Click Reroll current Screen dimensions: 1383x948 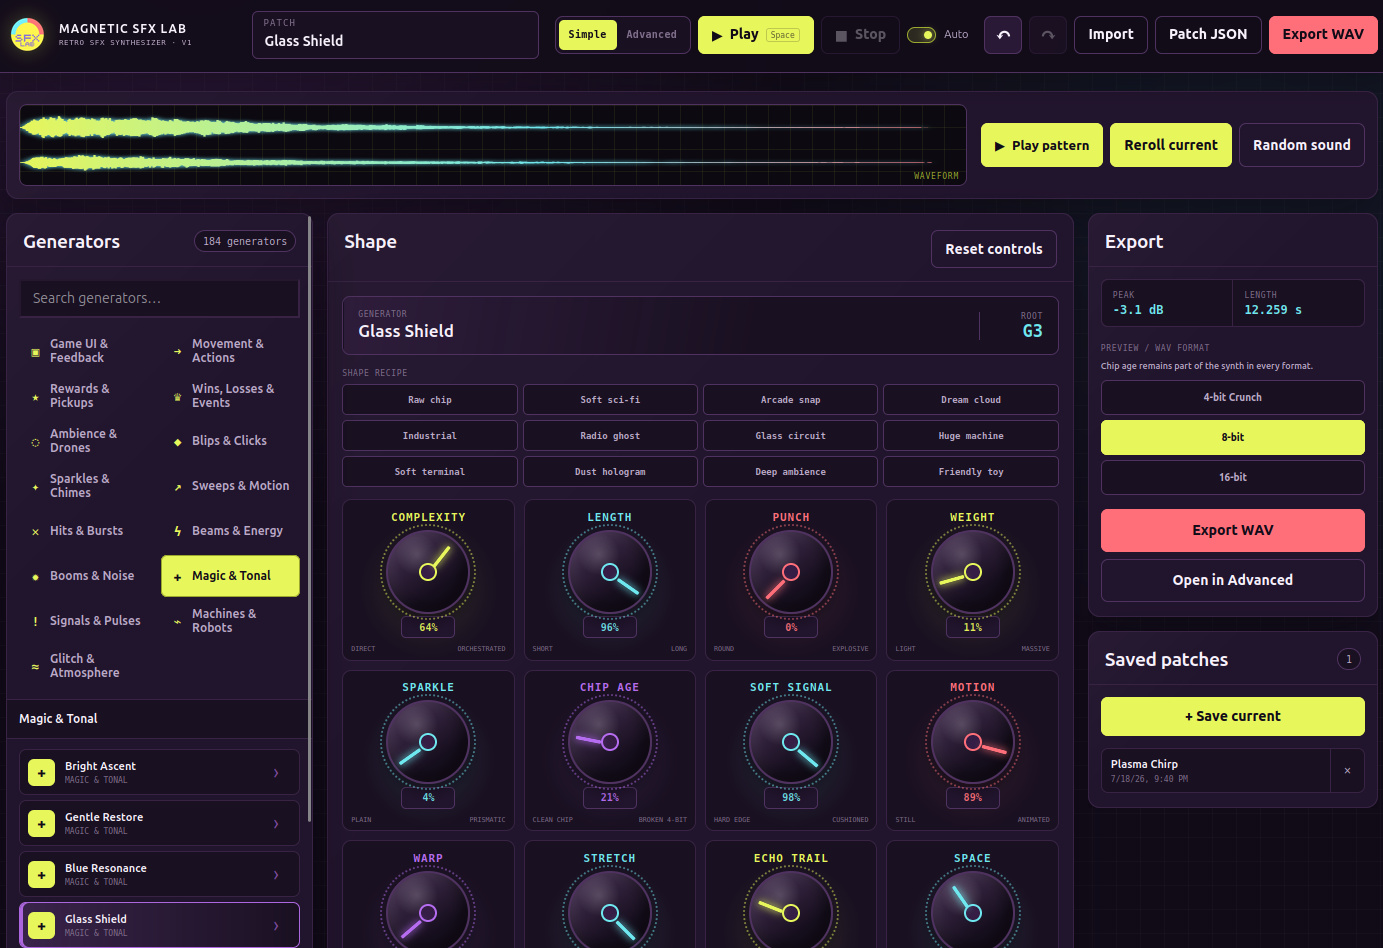1171,145
